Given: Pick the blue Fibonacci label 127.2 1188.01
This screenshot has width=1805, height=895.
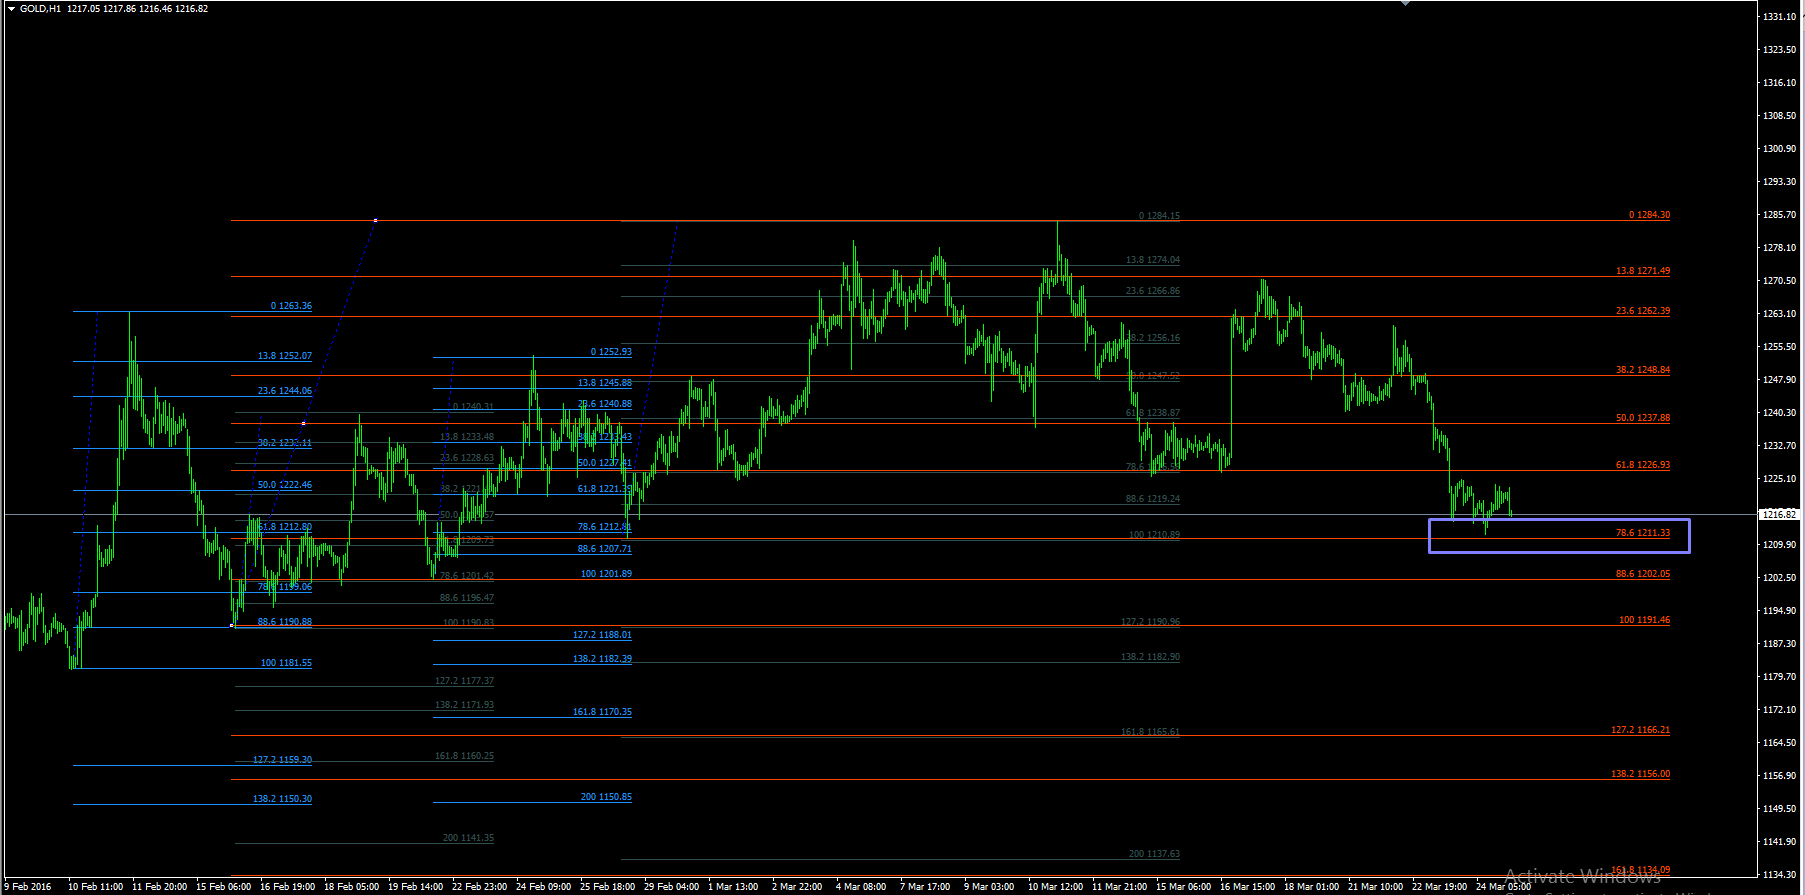Looking at the screenshot, I should (602, 635).
